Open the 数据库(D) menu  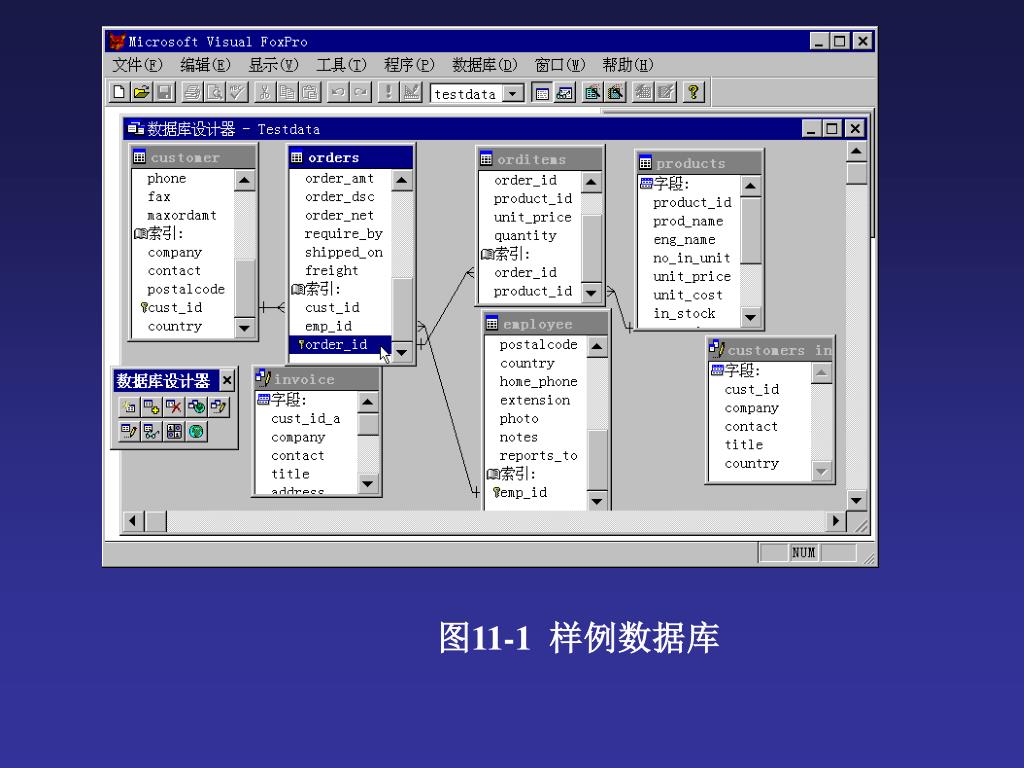[485, 65]
